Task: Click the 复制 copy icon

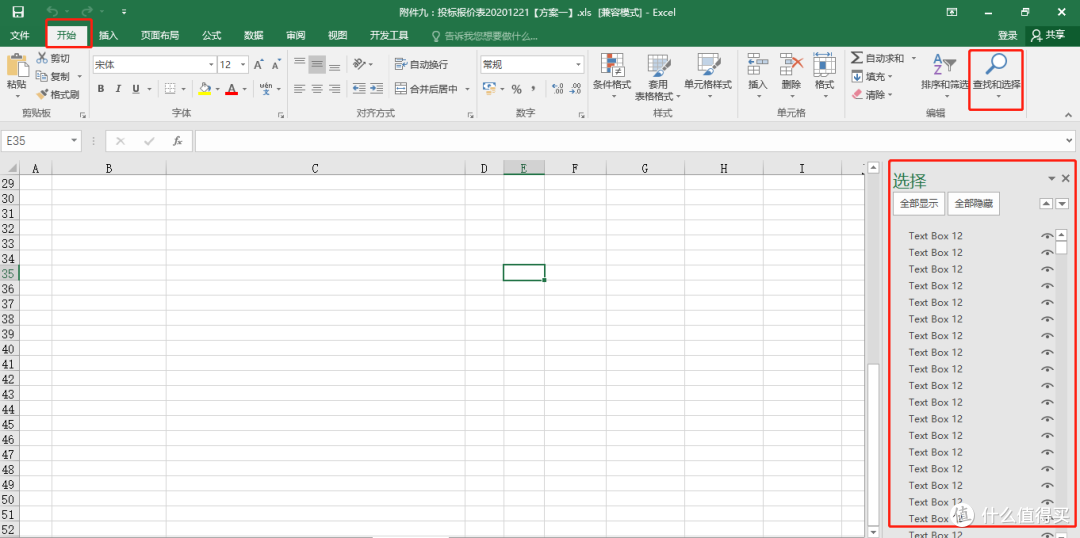Action: coord(42,76)
